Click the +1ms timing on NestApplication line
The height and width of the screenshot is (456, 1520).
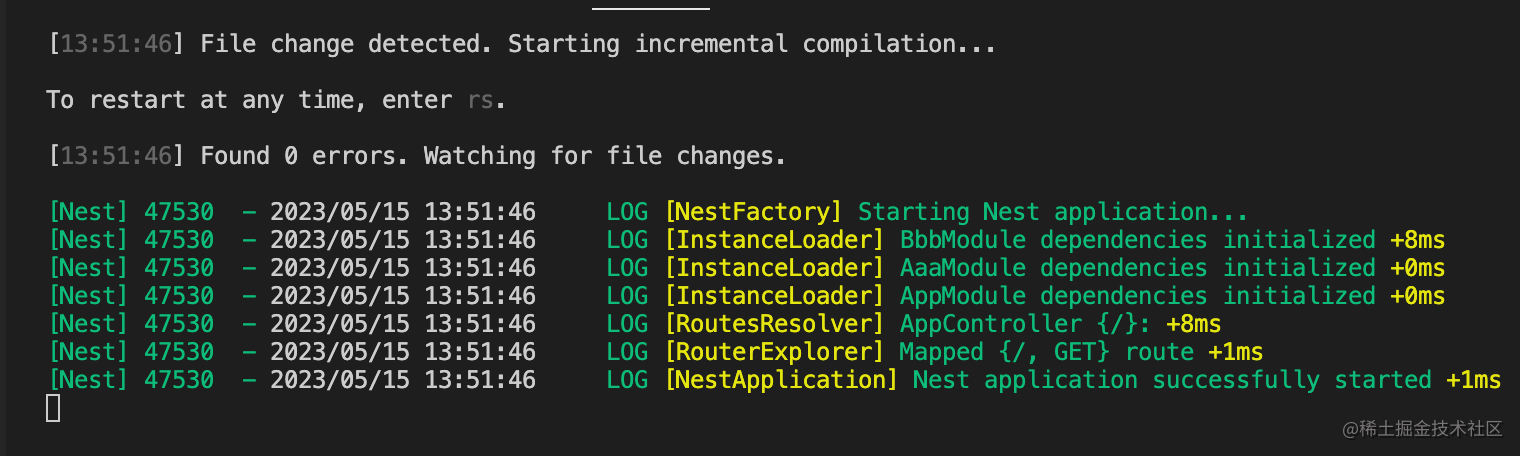(x=1473, y=380)
